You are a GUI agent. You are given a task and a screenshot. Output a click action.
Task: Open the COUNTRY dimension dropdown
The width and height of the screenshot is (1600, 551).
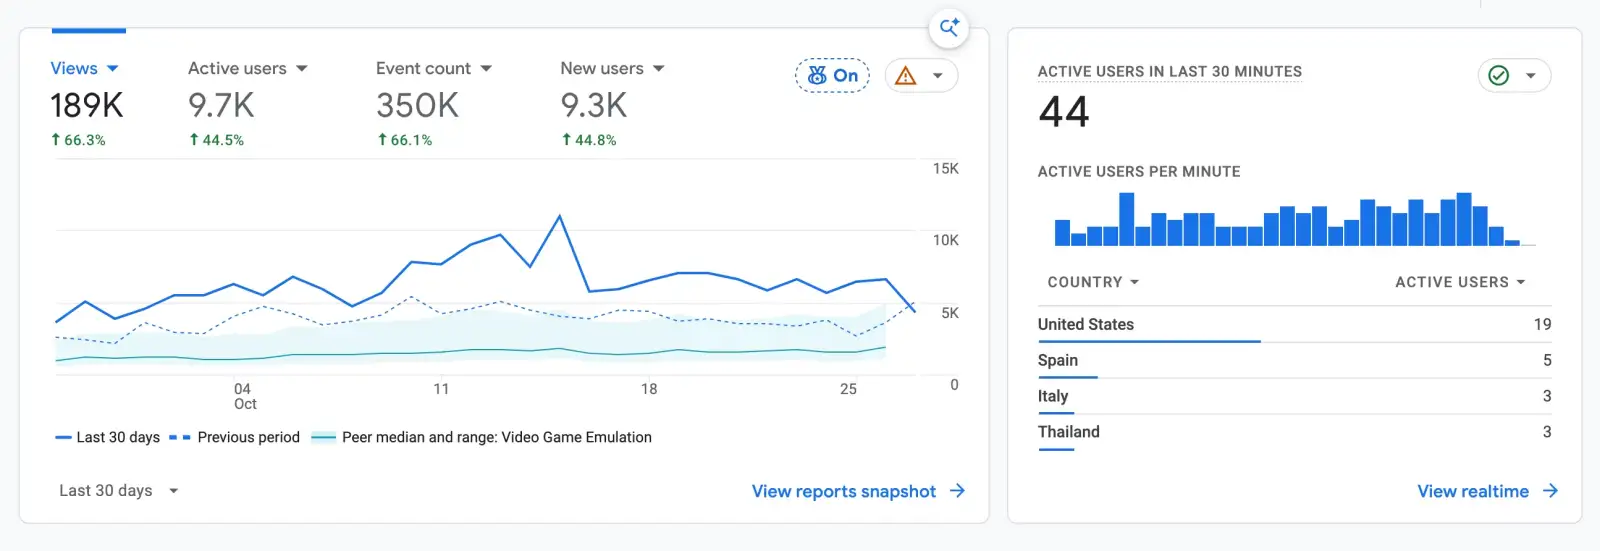(x=1093, y=282)
